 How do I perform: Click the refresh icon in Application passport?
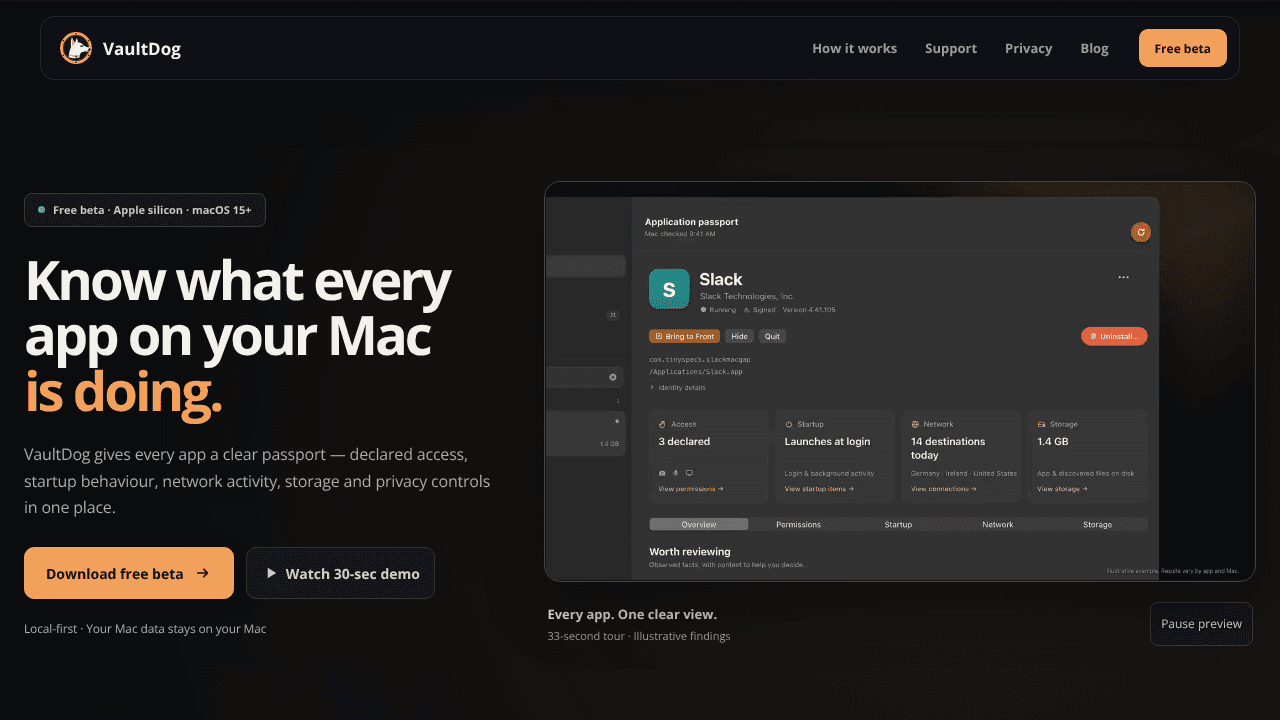1140,232
